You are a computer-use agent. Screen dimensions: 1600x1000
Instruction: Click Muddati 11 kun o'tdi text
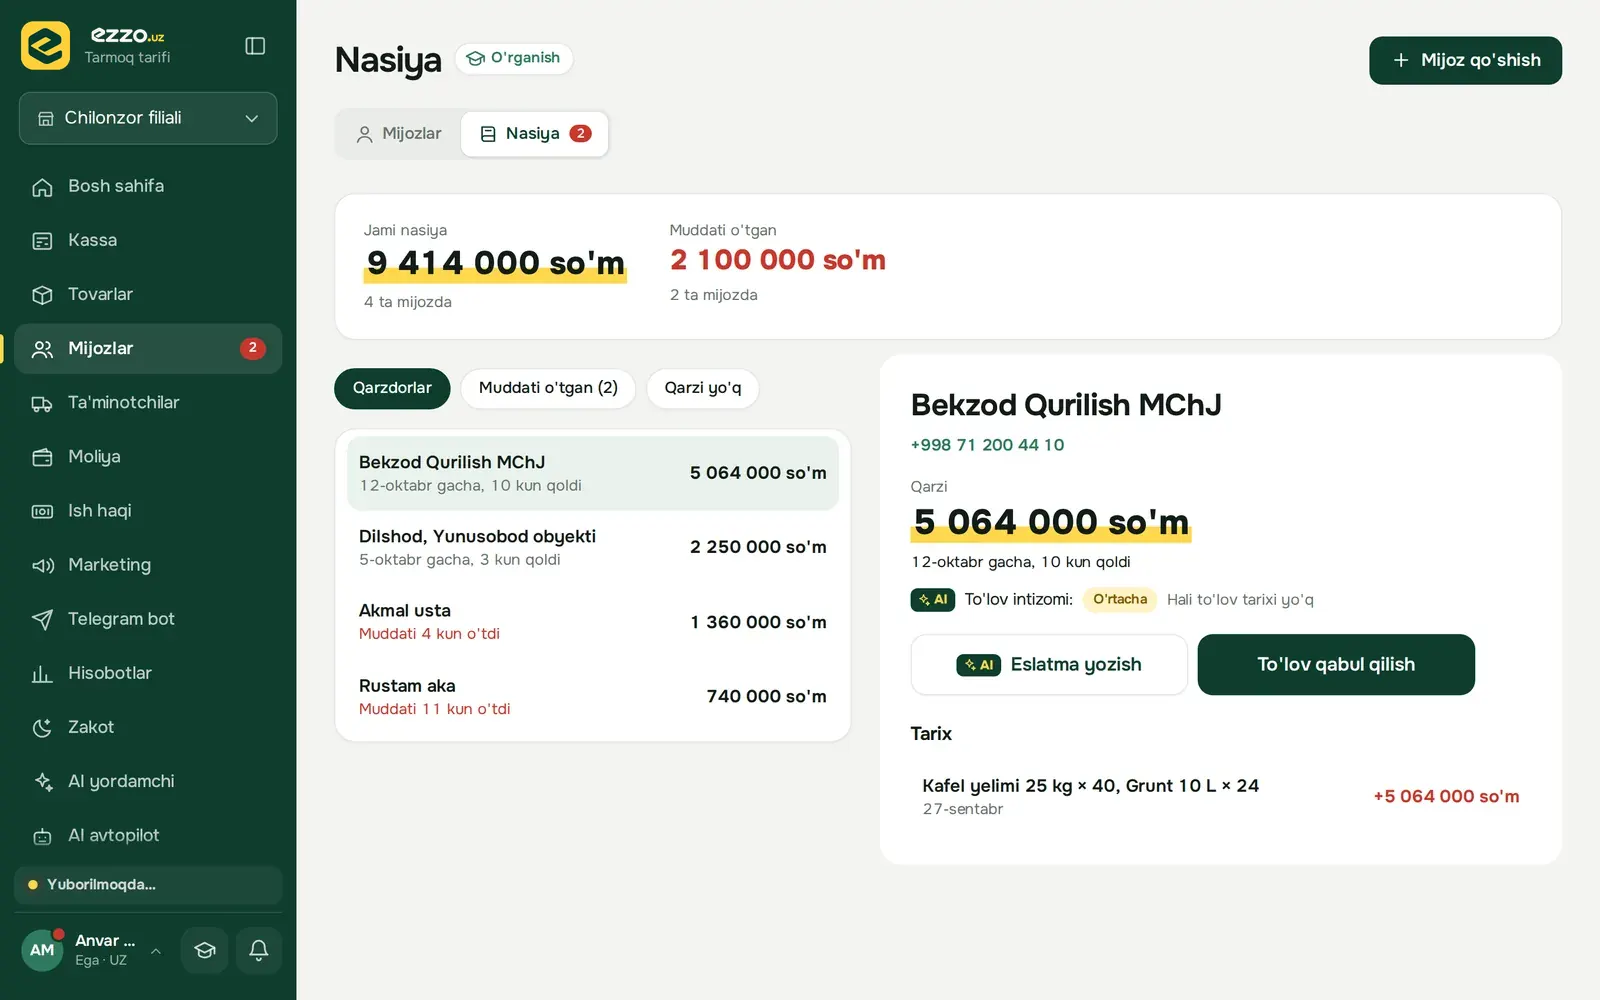click(435, 709)
